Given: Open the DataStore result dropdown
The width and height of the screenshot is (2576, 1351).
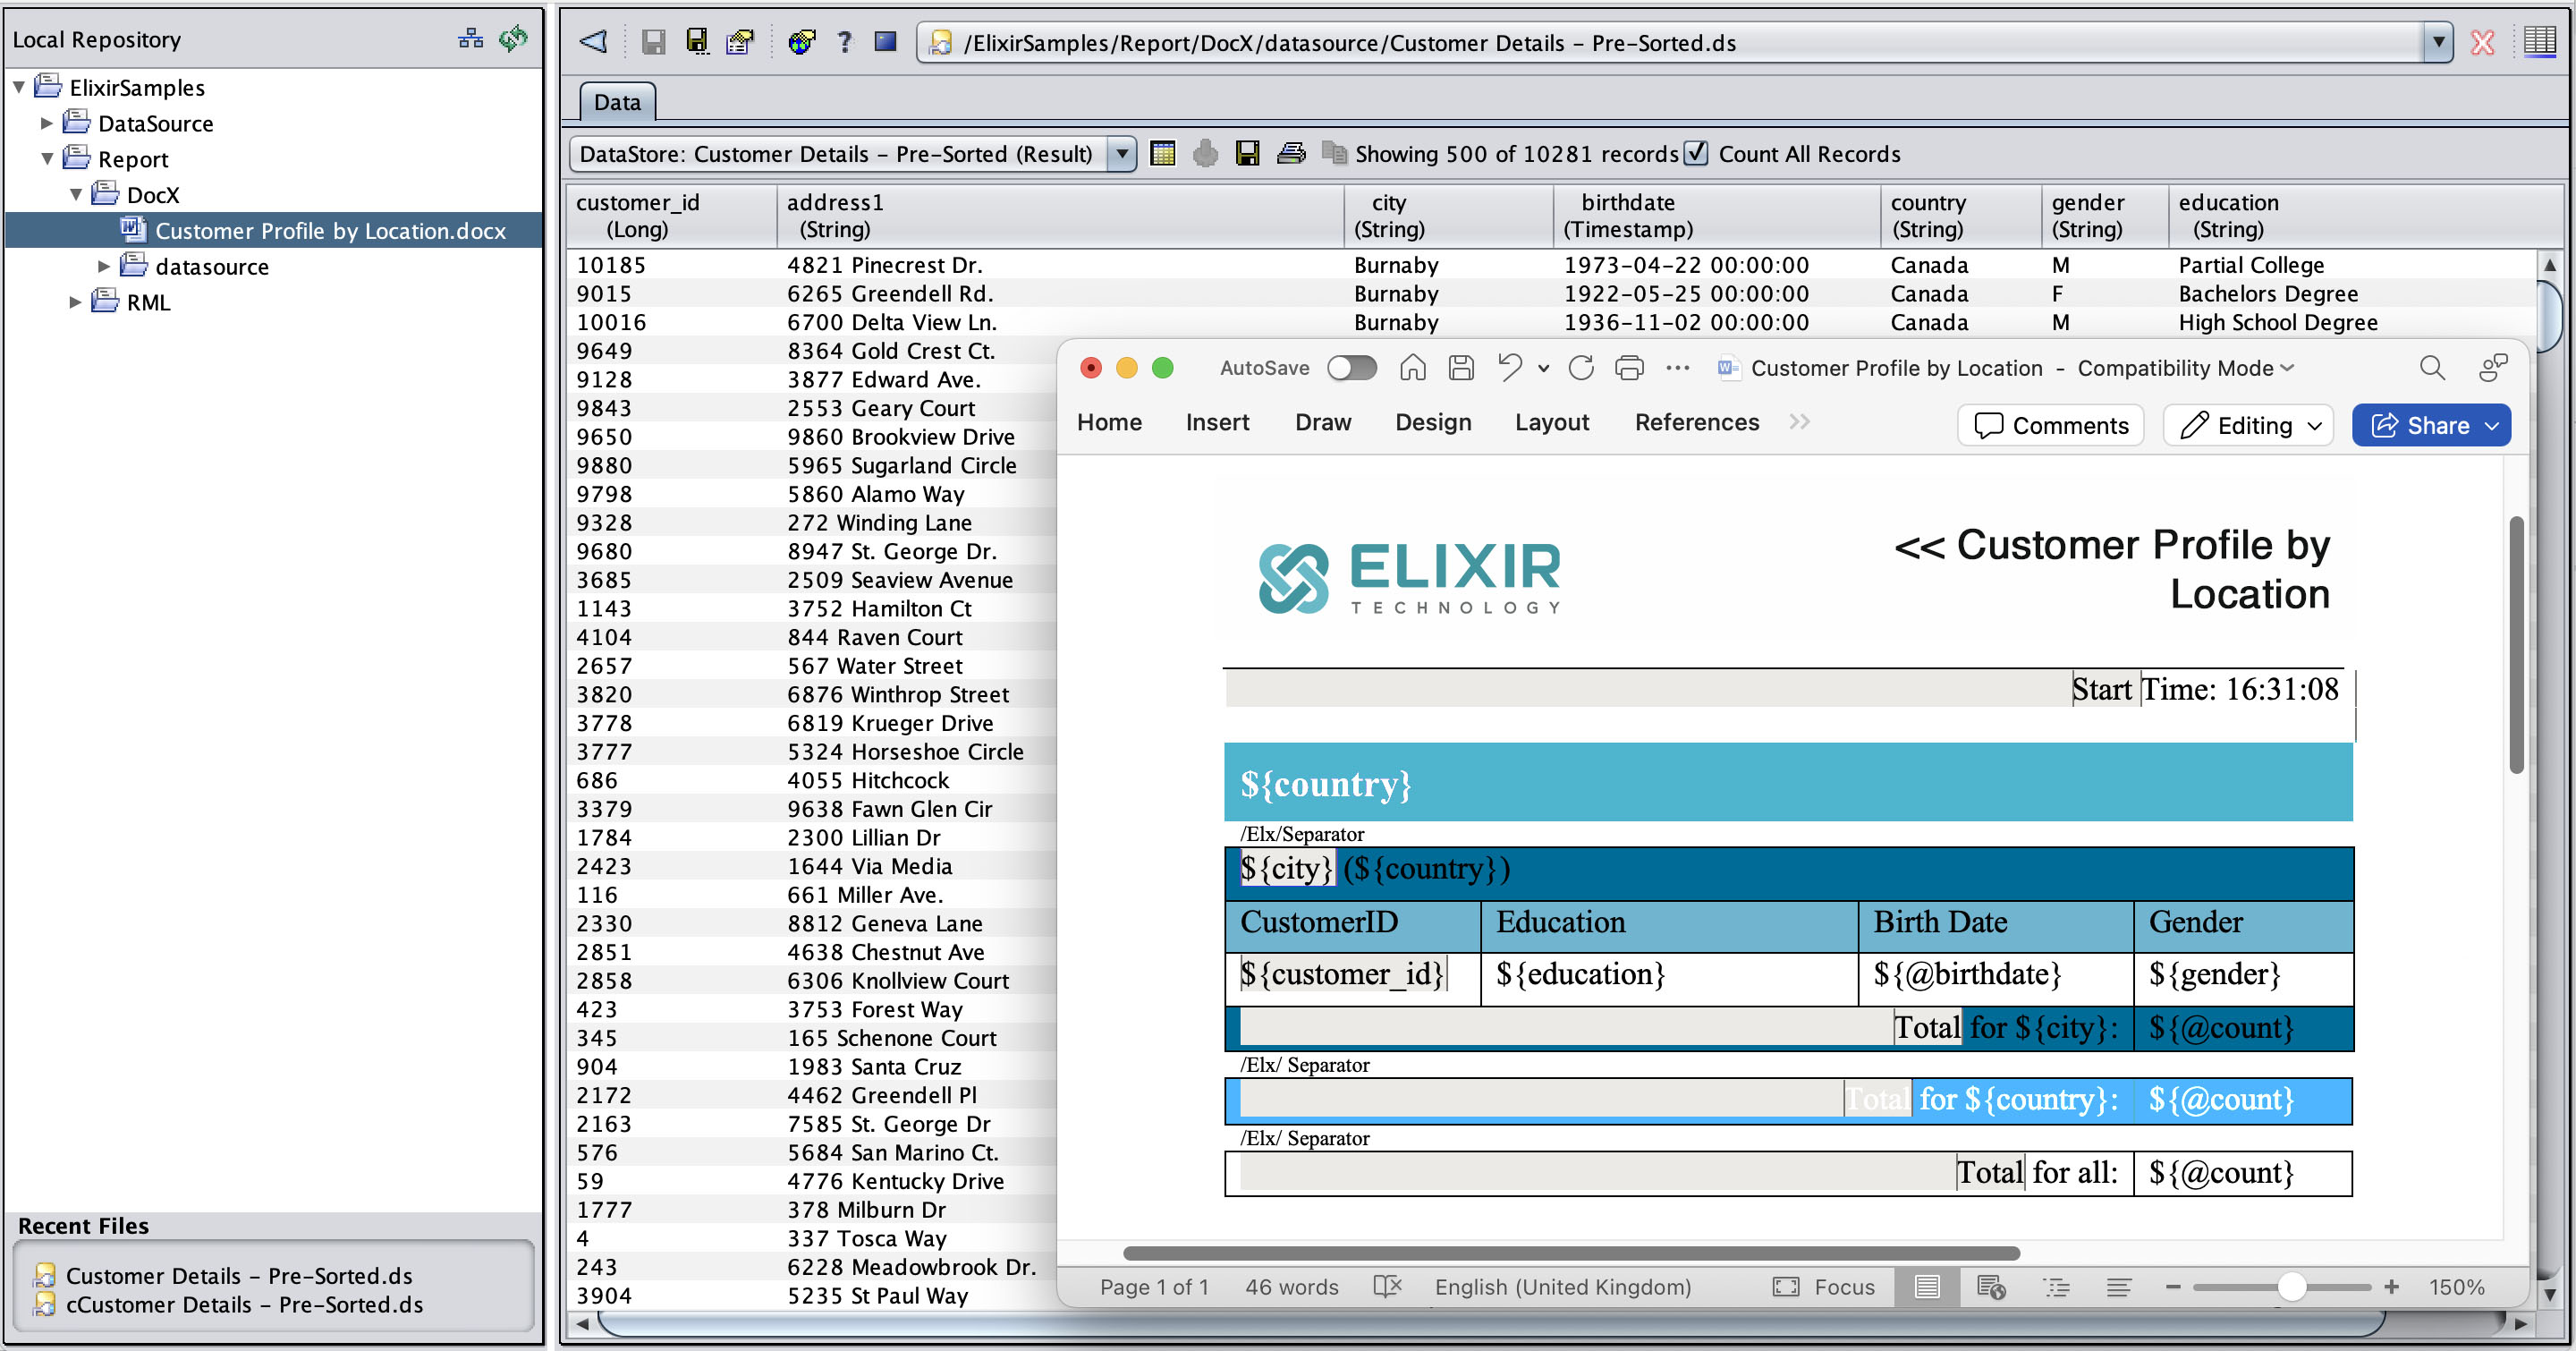Looking at the screenshot, I should 1122,154.
